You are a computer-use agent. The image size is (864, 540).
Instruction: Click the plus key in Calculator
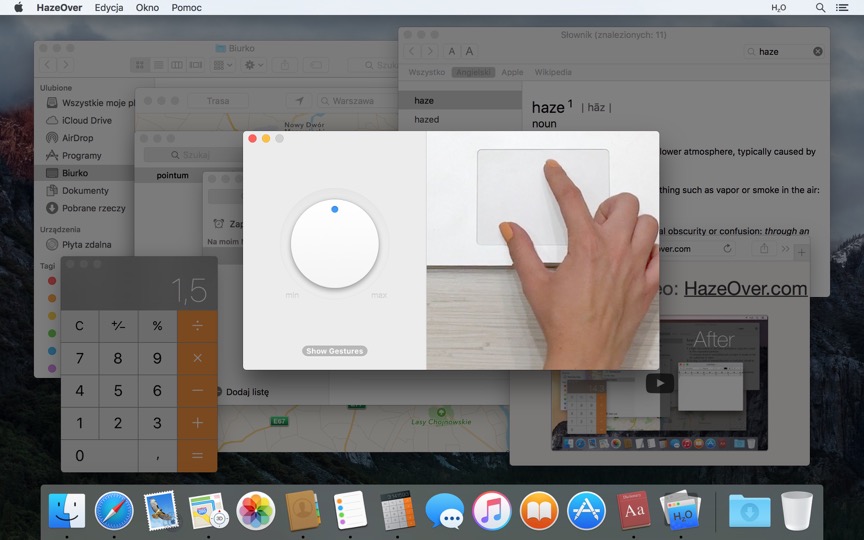pos(197,423)
